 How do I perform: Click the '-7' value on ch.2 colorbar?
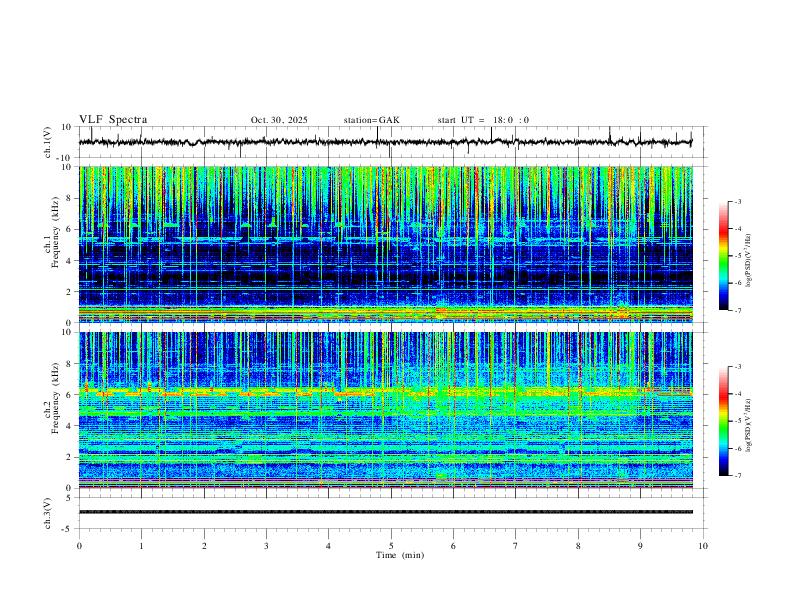click(x=738, y=475)
